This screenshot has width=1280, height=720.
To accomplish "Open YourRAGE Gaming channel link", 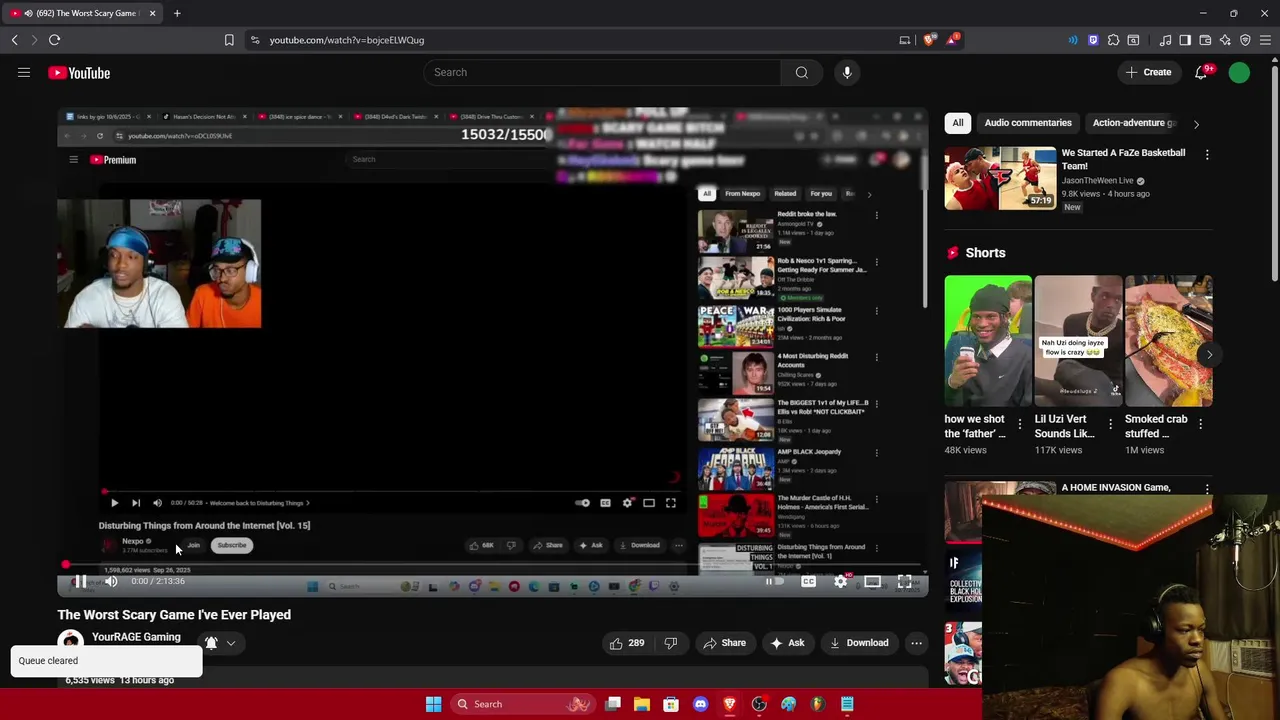I will (x=136, y=637).
